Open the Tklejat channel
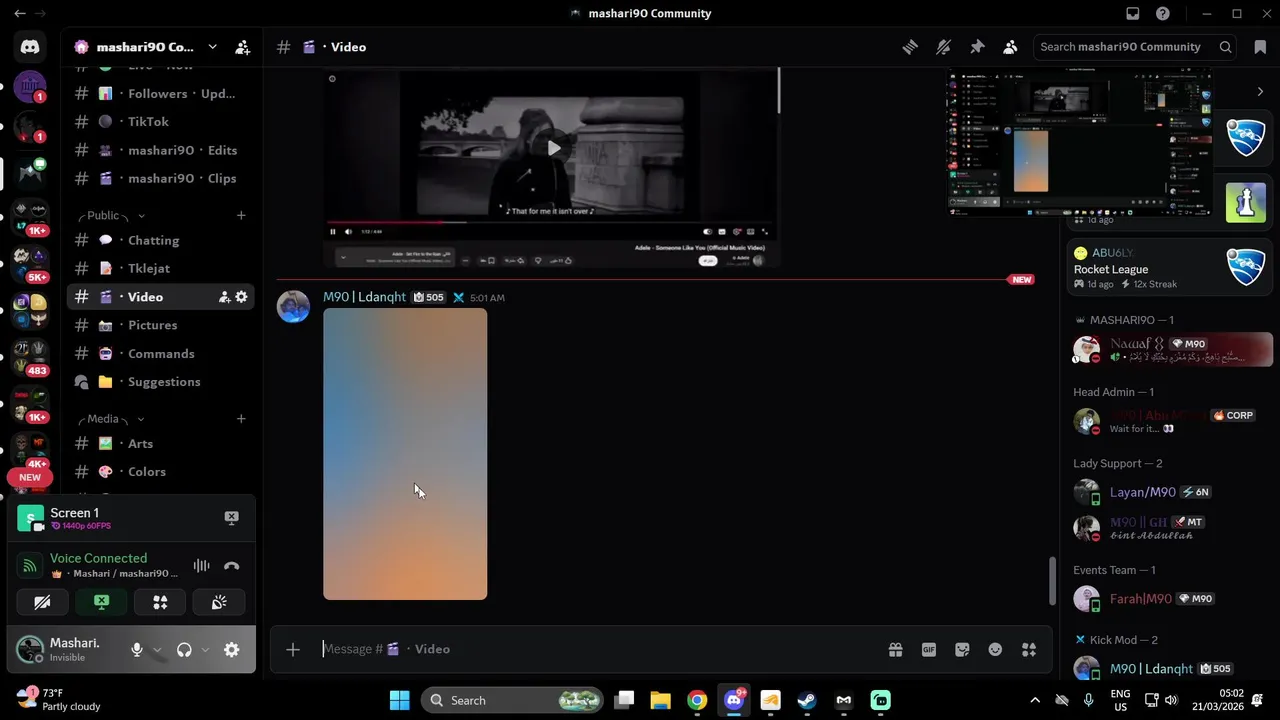 click(160, 268)
